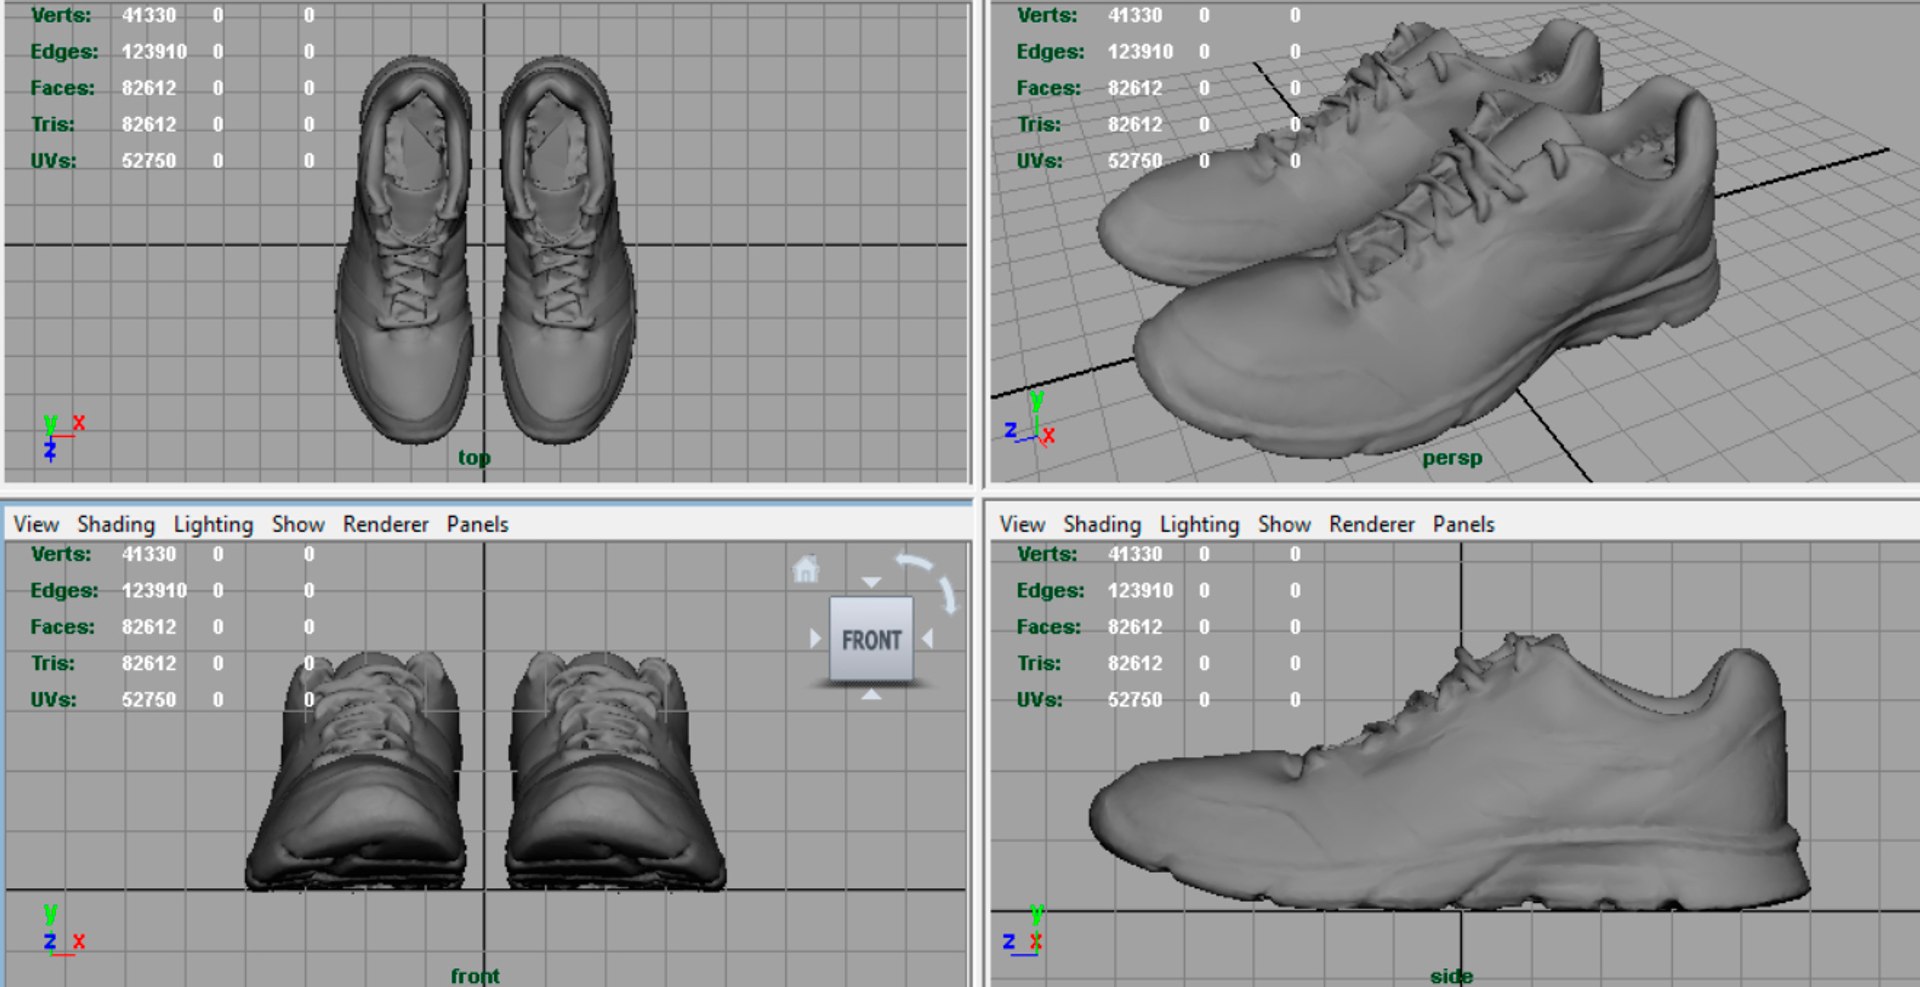Click the ViewCube home icon in front viewport
Screen dimensions: 1920x987
tap(806, 569)
